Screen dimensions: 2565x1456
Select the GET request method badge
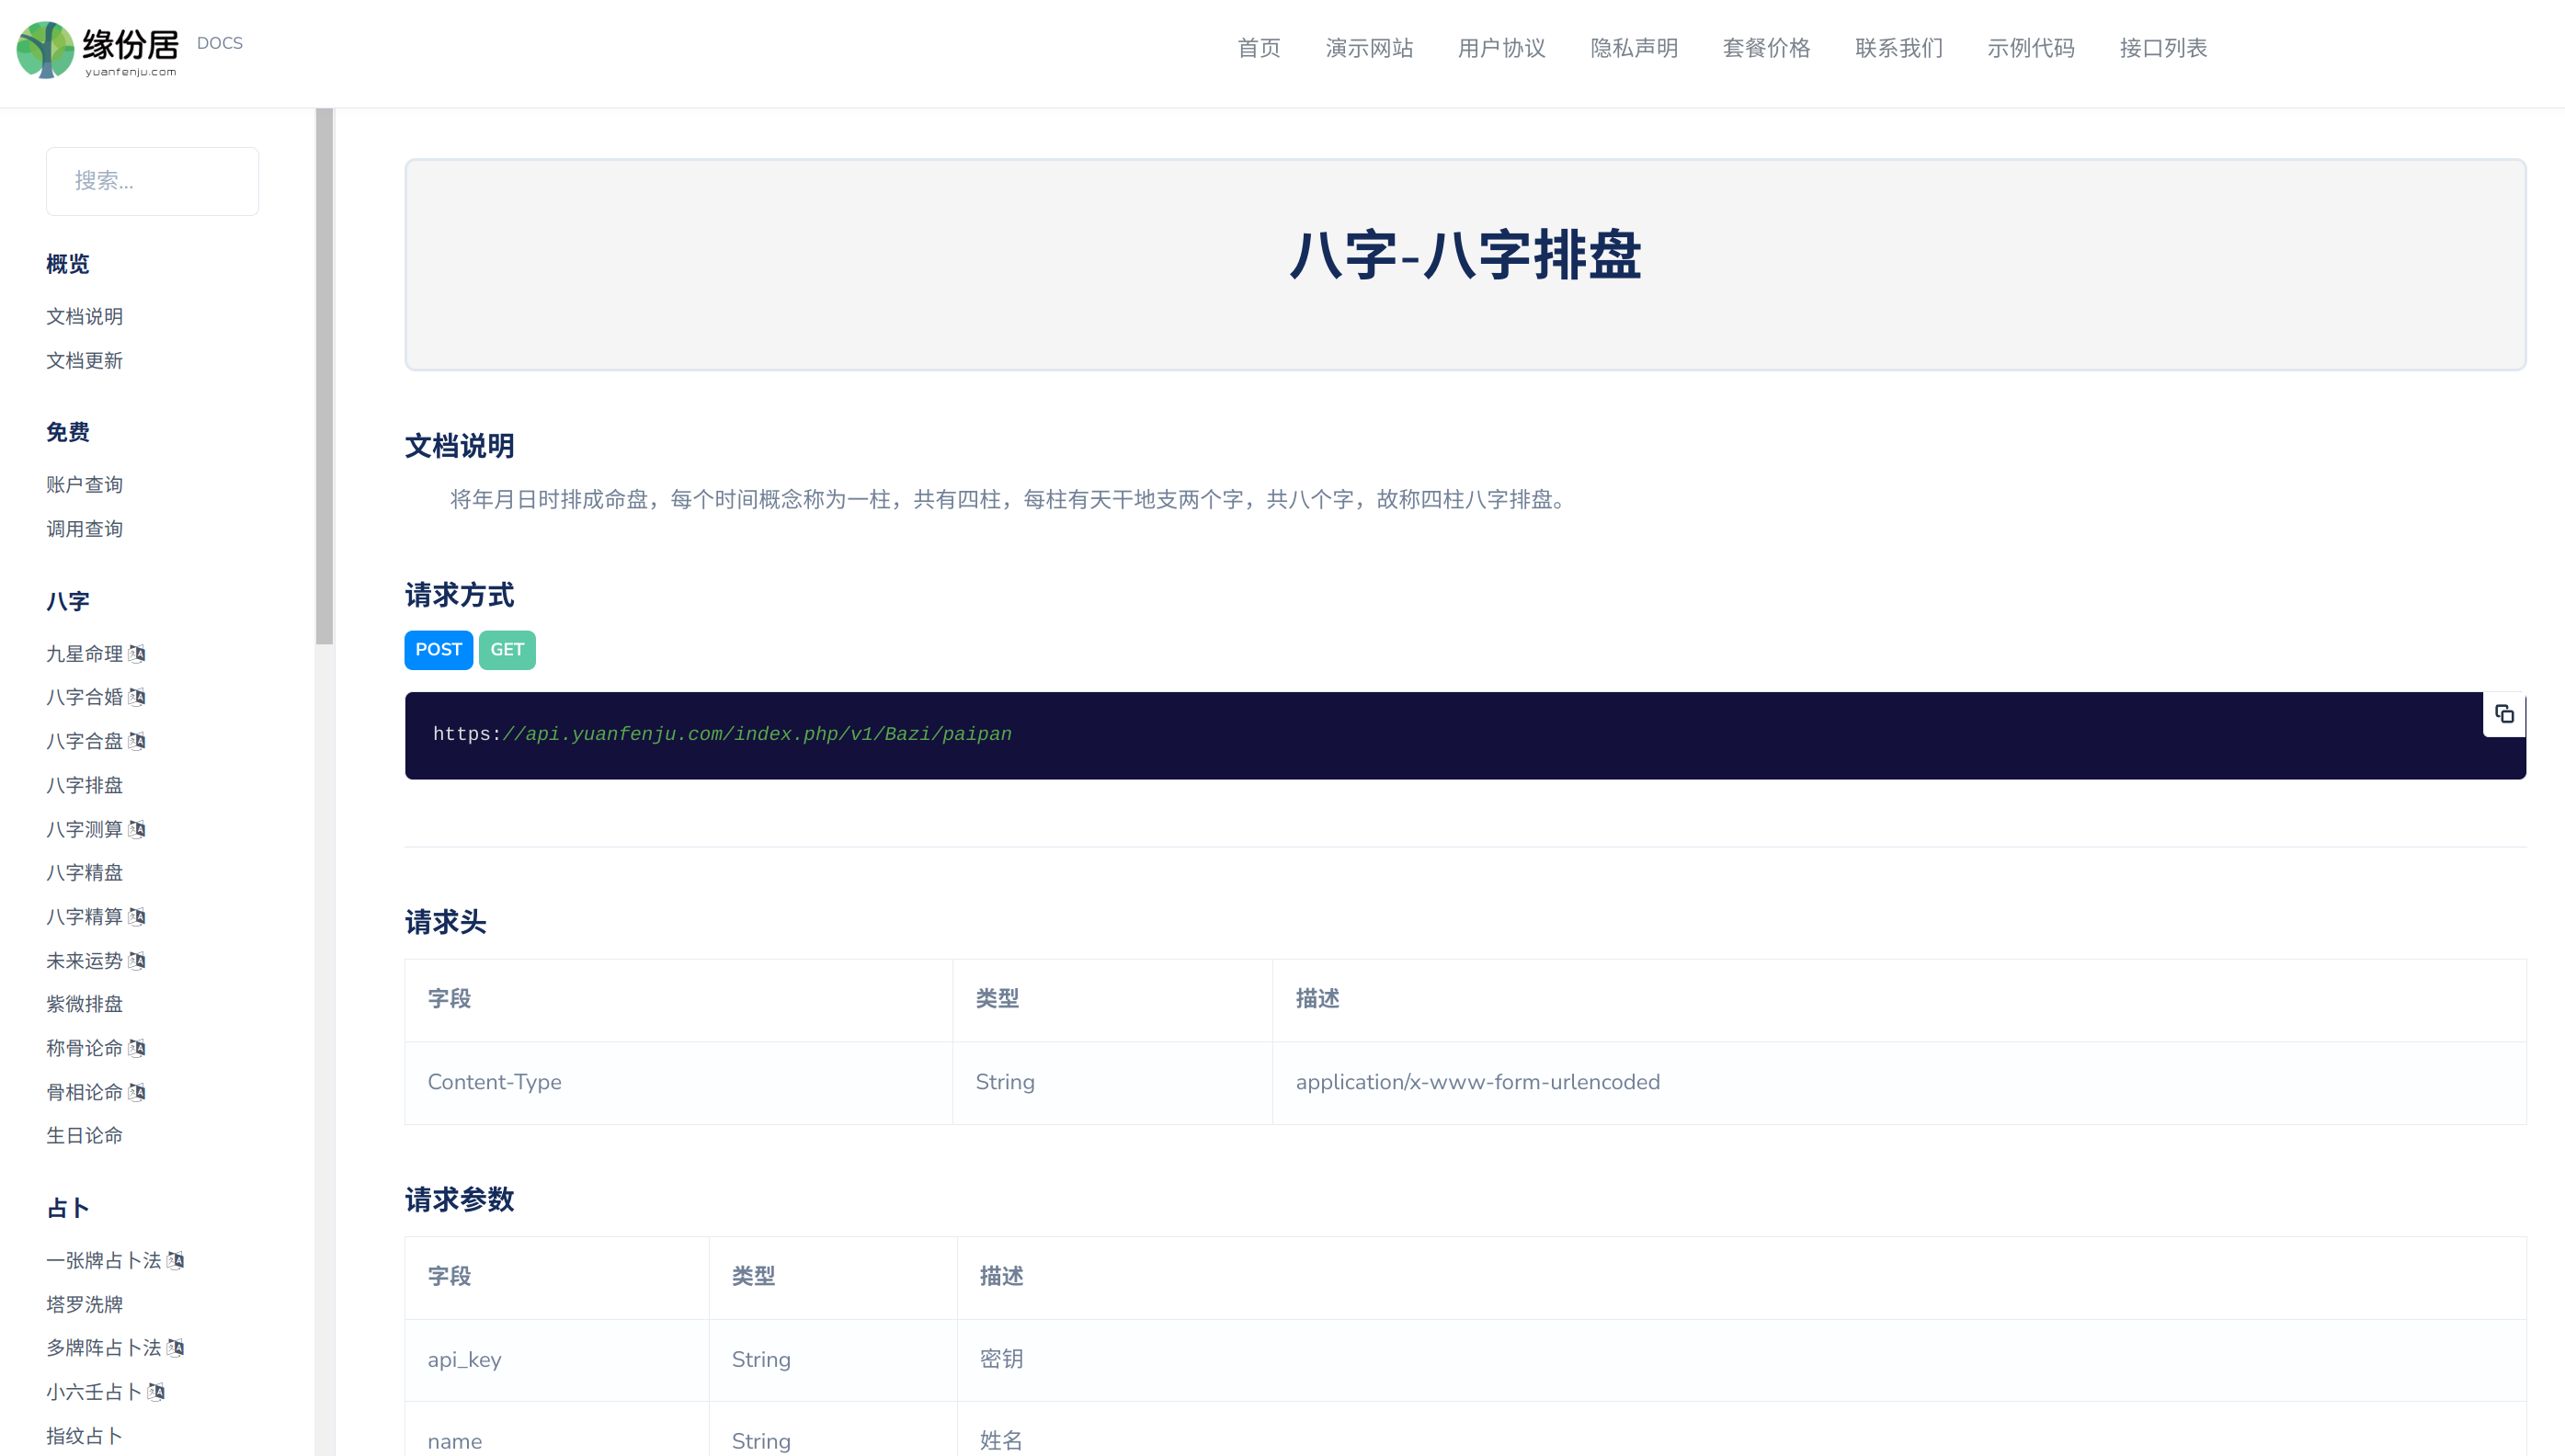pyautogui.click(x=507, y=650)
